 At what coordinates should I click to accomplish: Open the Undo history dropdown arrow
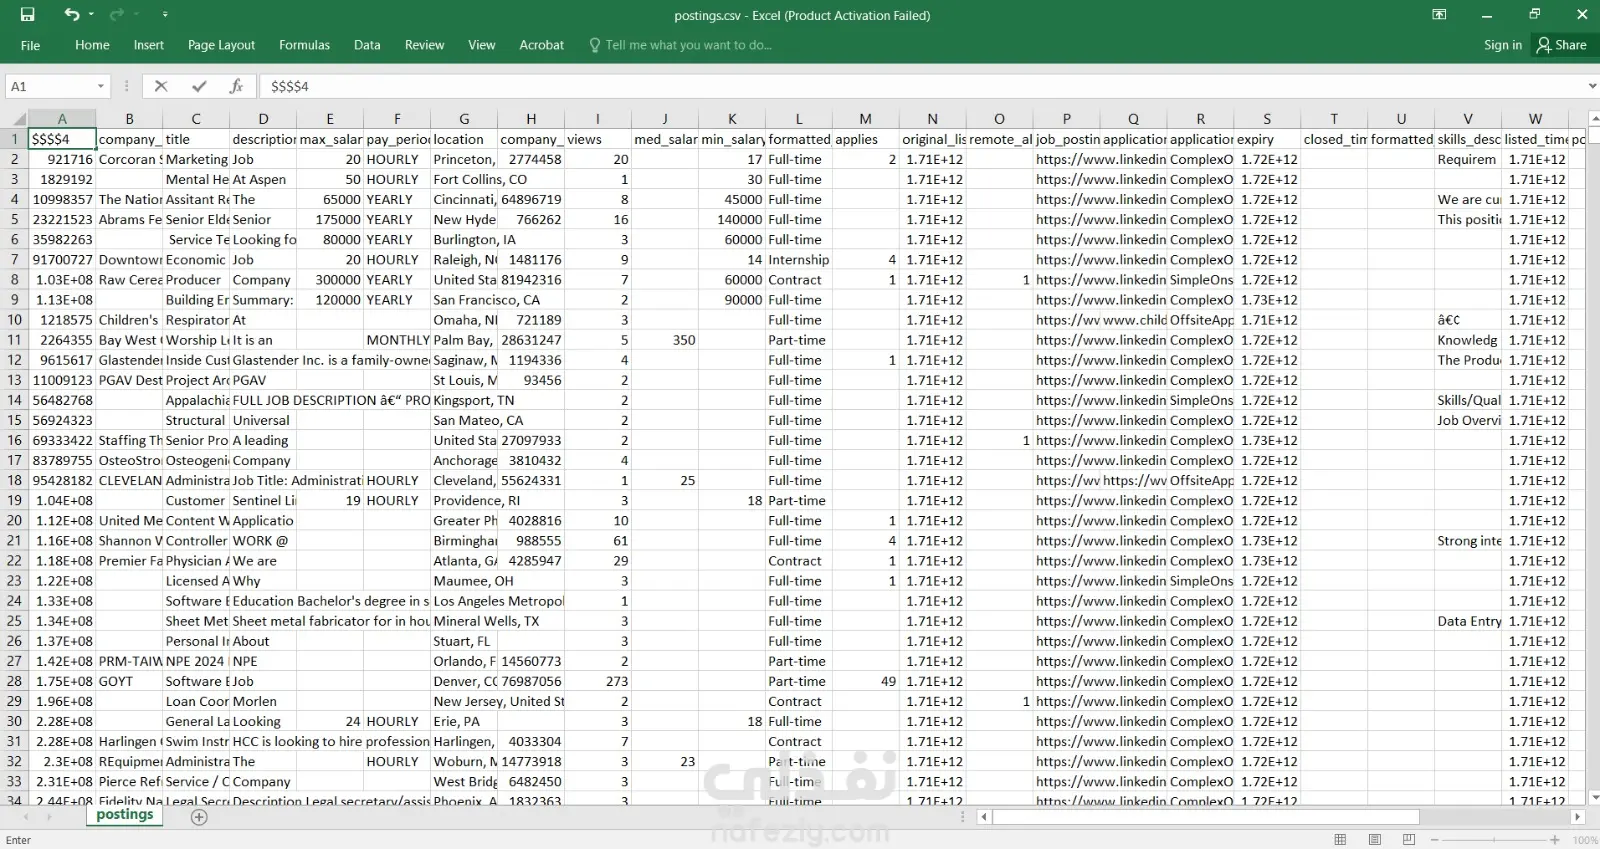[x=91, y=15]
